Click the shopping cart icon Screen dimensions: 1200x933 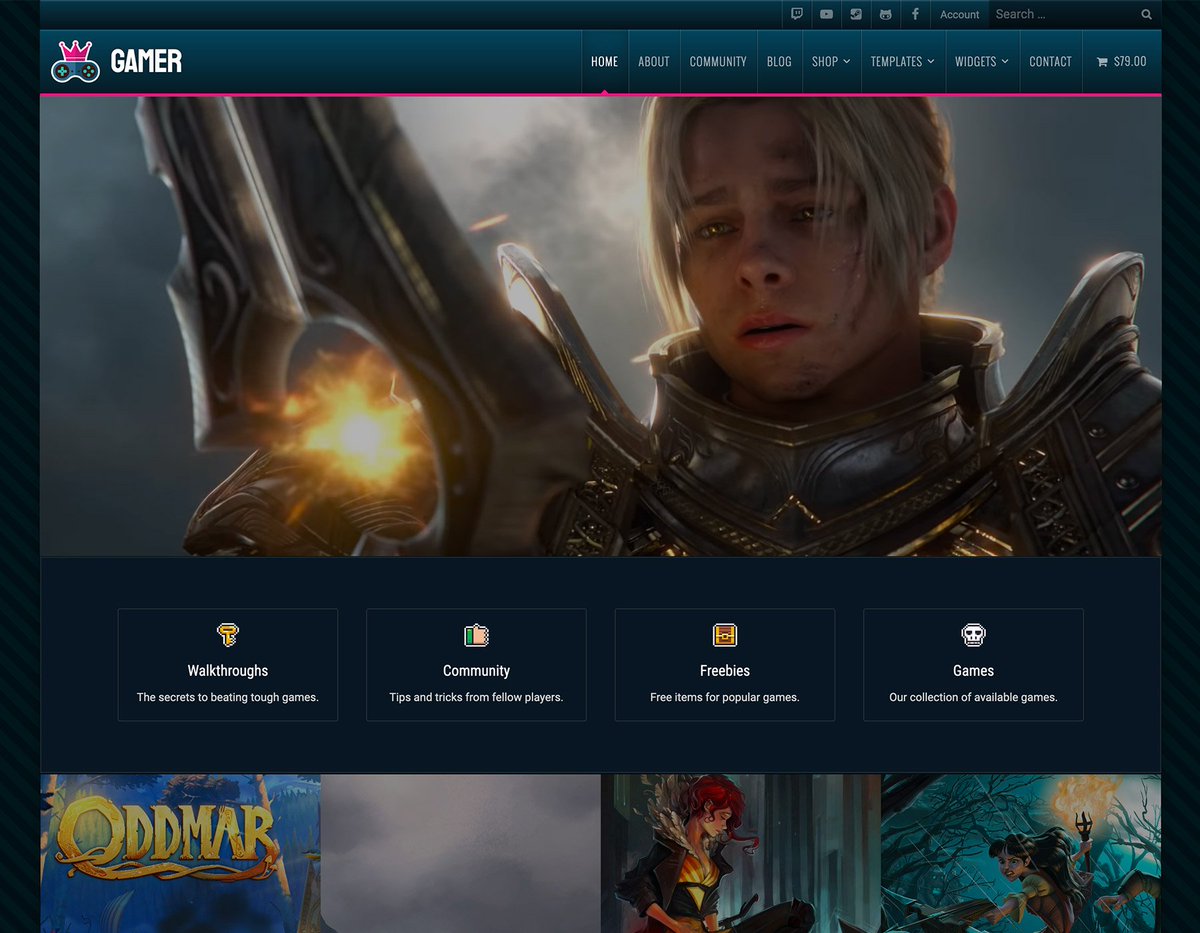pyautogui.click(x=1102, y=62)
